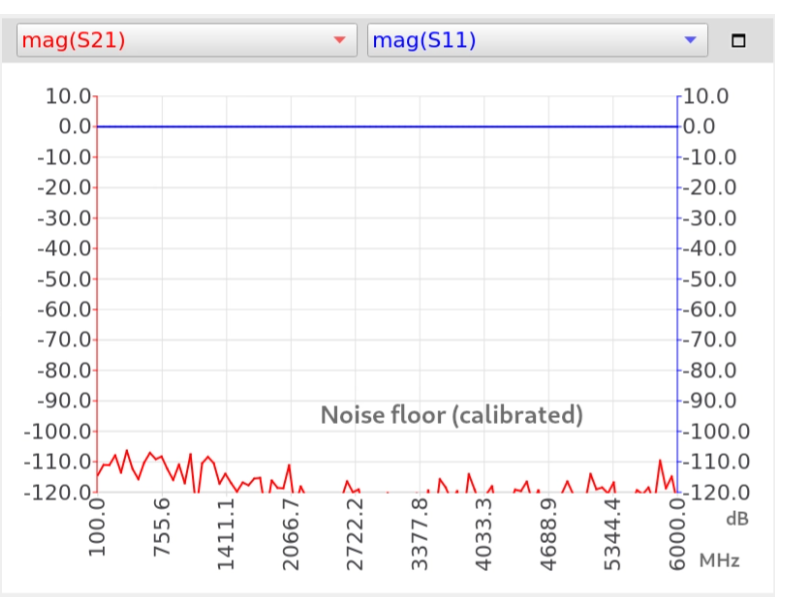Click the blue arrow on mag(S11) selector
790x611 pixels.
[x=690, y=41]
